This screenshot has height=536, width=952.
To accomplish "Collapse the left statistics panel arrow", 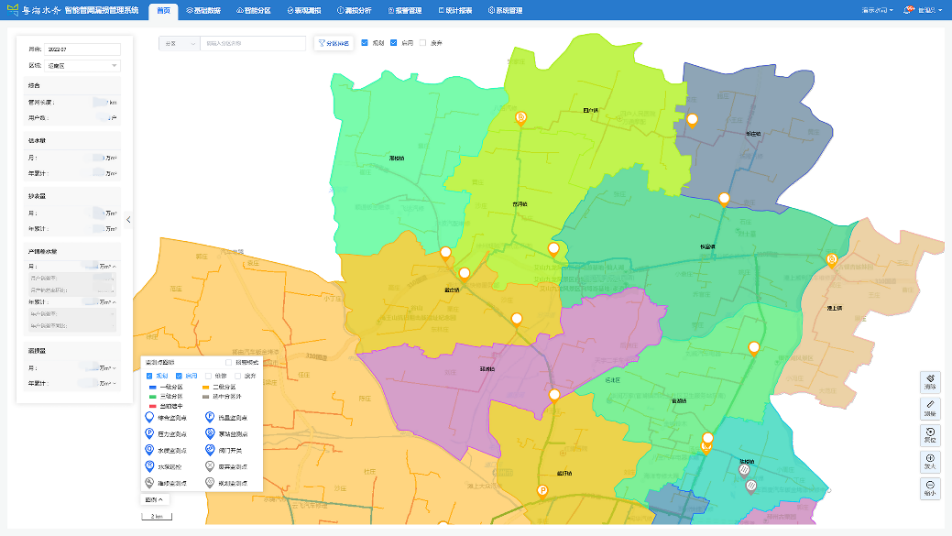I will (129, 219).
